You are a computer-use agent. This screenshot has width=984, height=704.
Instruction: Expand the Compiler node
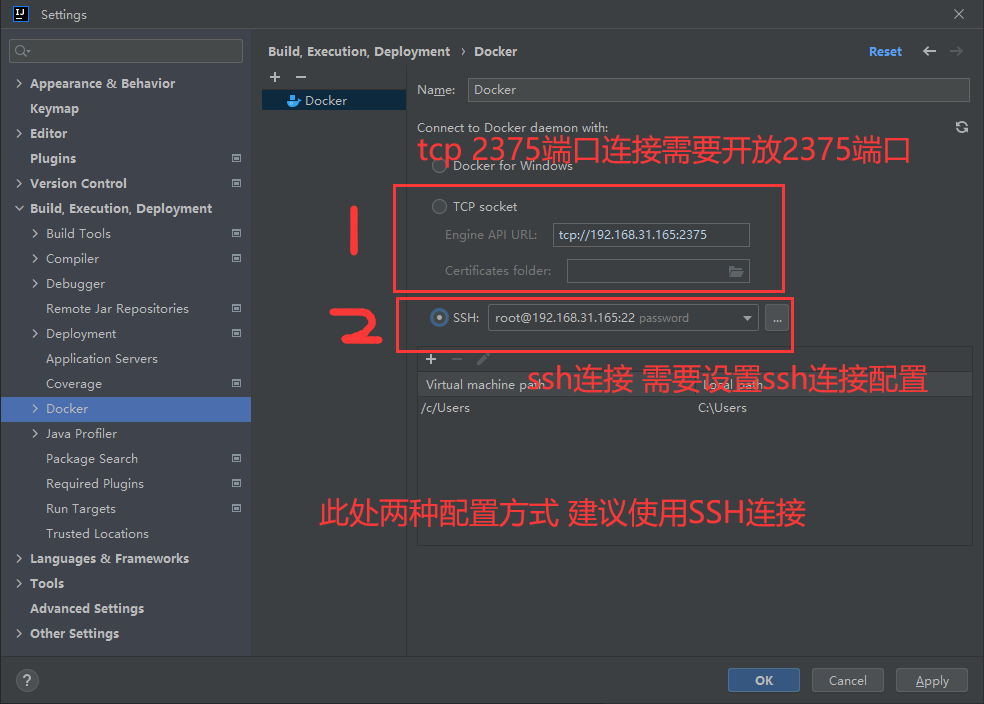[x=35, y=258]
